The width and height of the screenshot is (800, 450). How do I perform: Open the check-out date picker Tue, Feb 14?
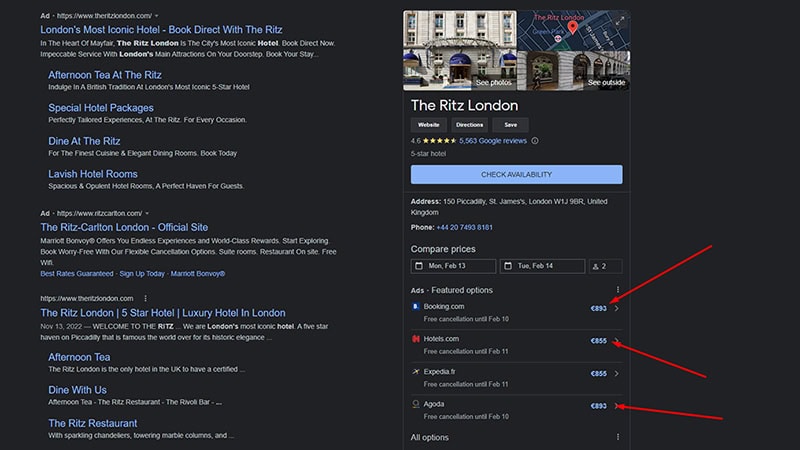(x=541, y=266)
